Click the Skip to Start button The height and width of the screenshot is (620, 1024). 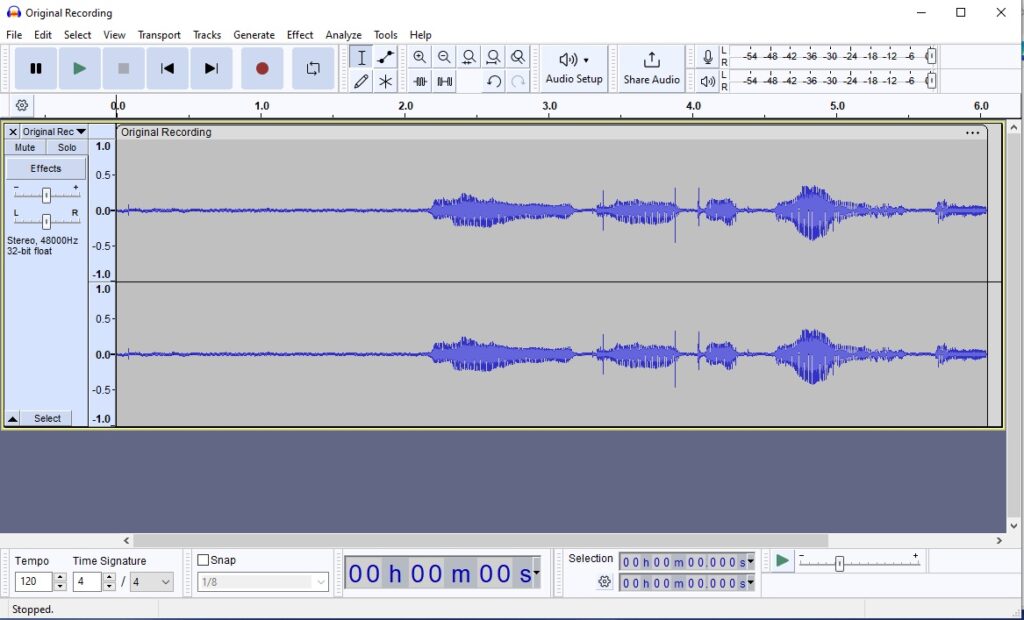coord(168,69)
